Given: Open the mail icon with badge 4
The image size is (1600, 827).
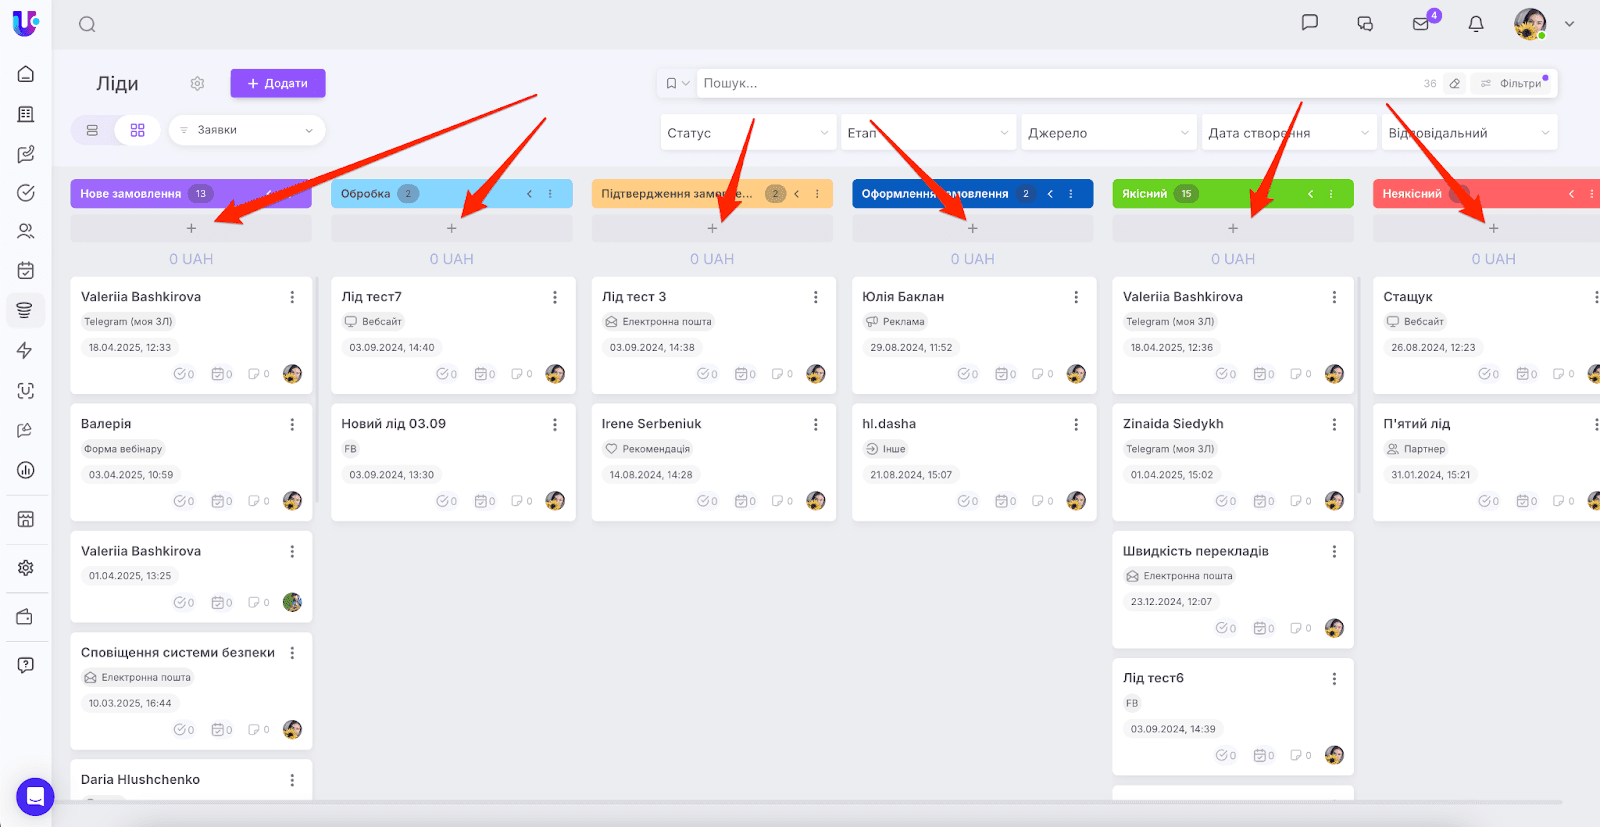Looking at the screenshot, I should tap(1421, 24).
